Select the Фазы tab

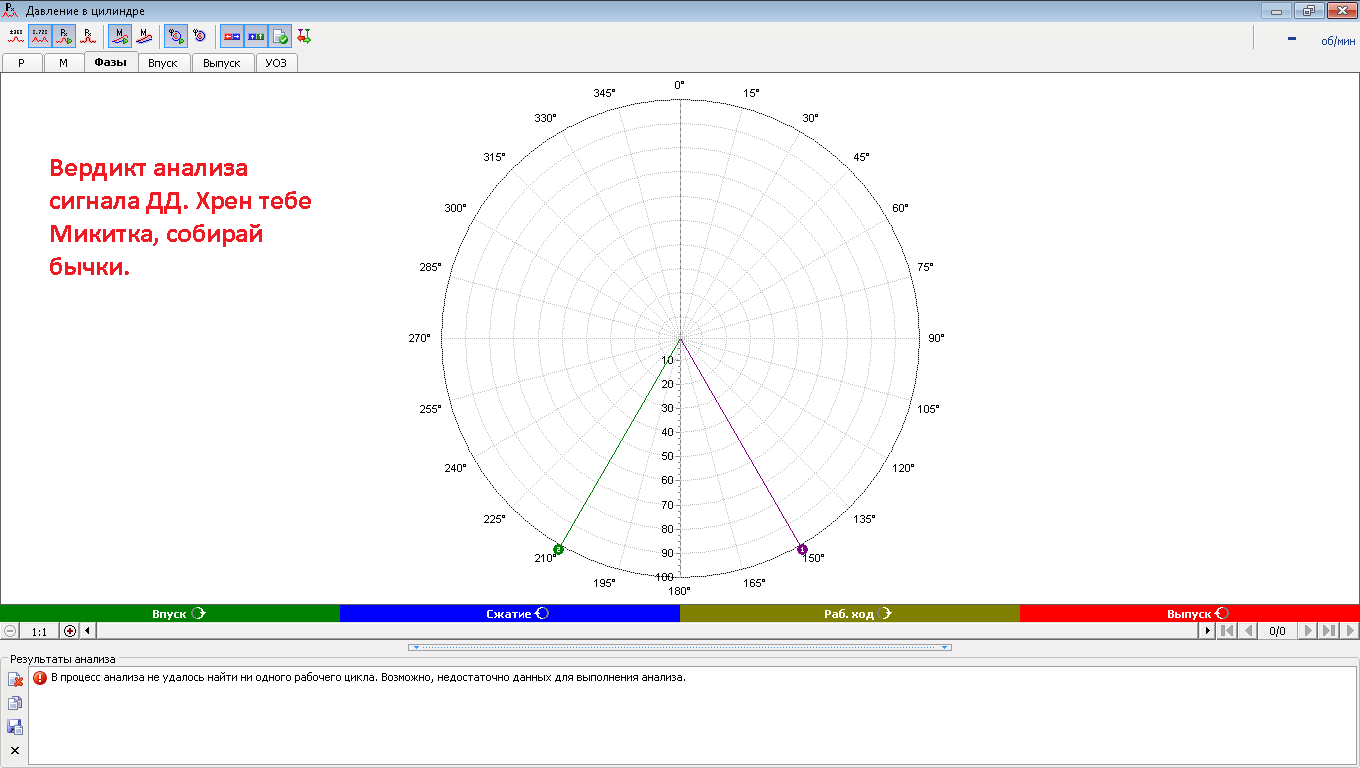(x=110, y=62)
